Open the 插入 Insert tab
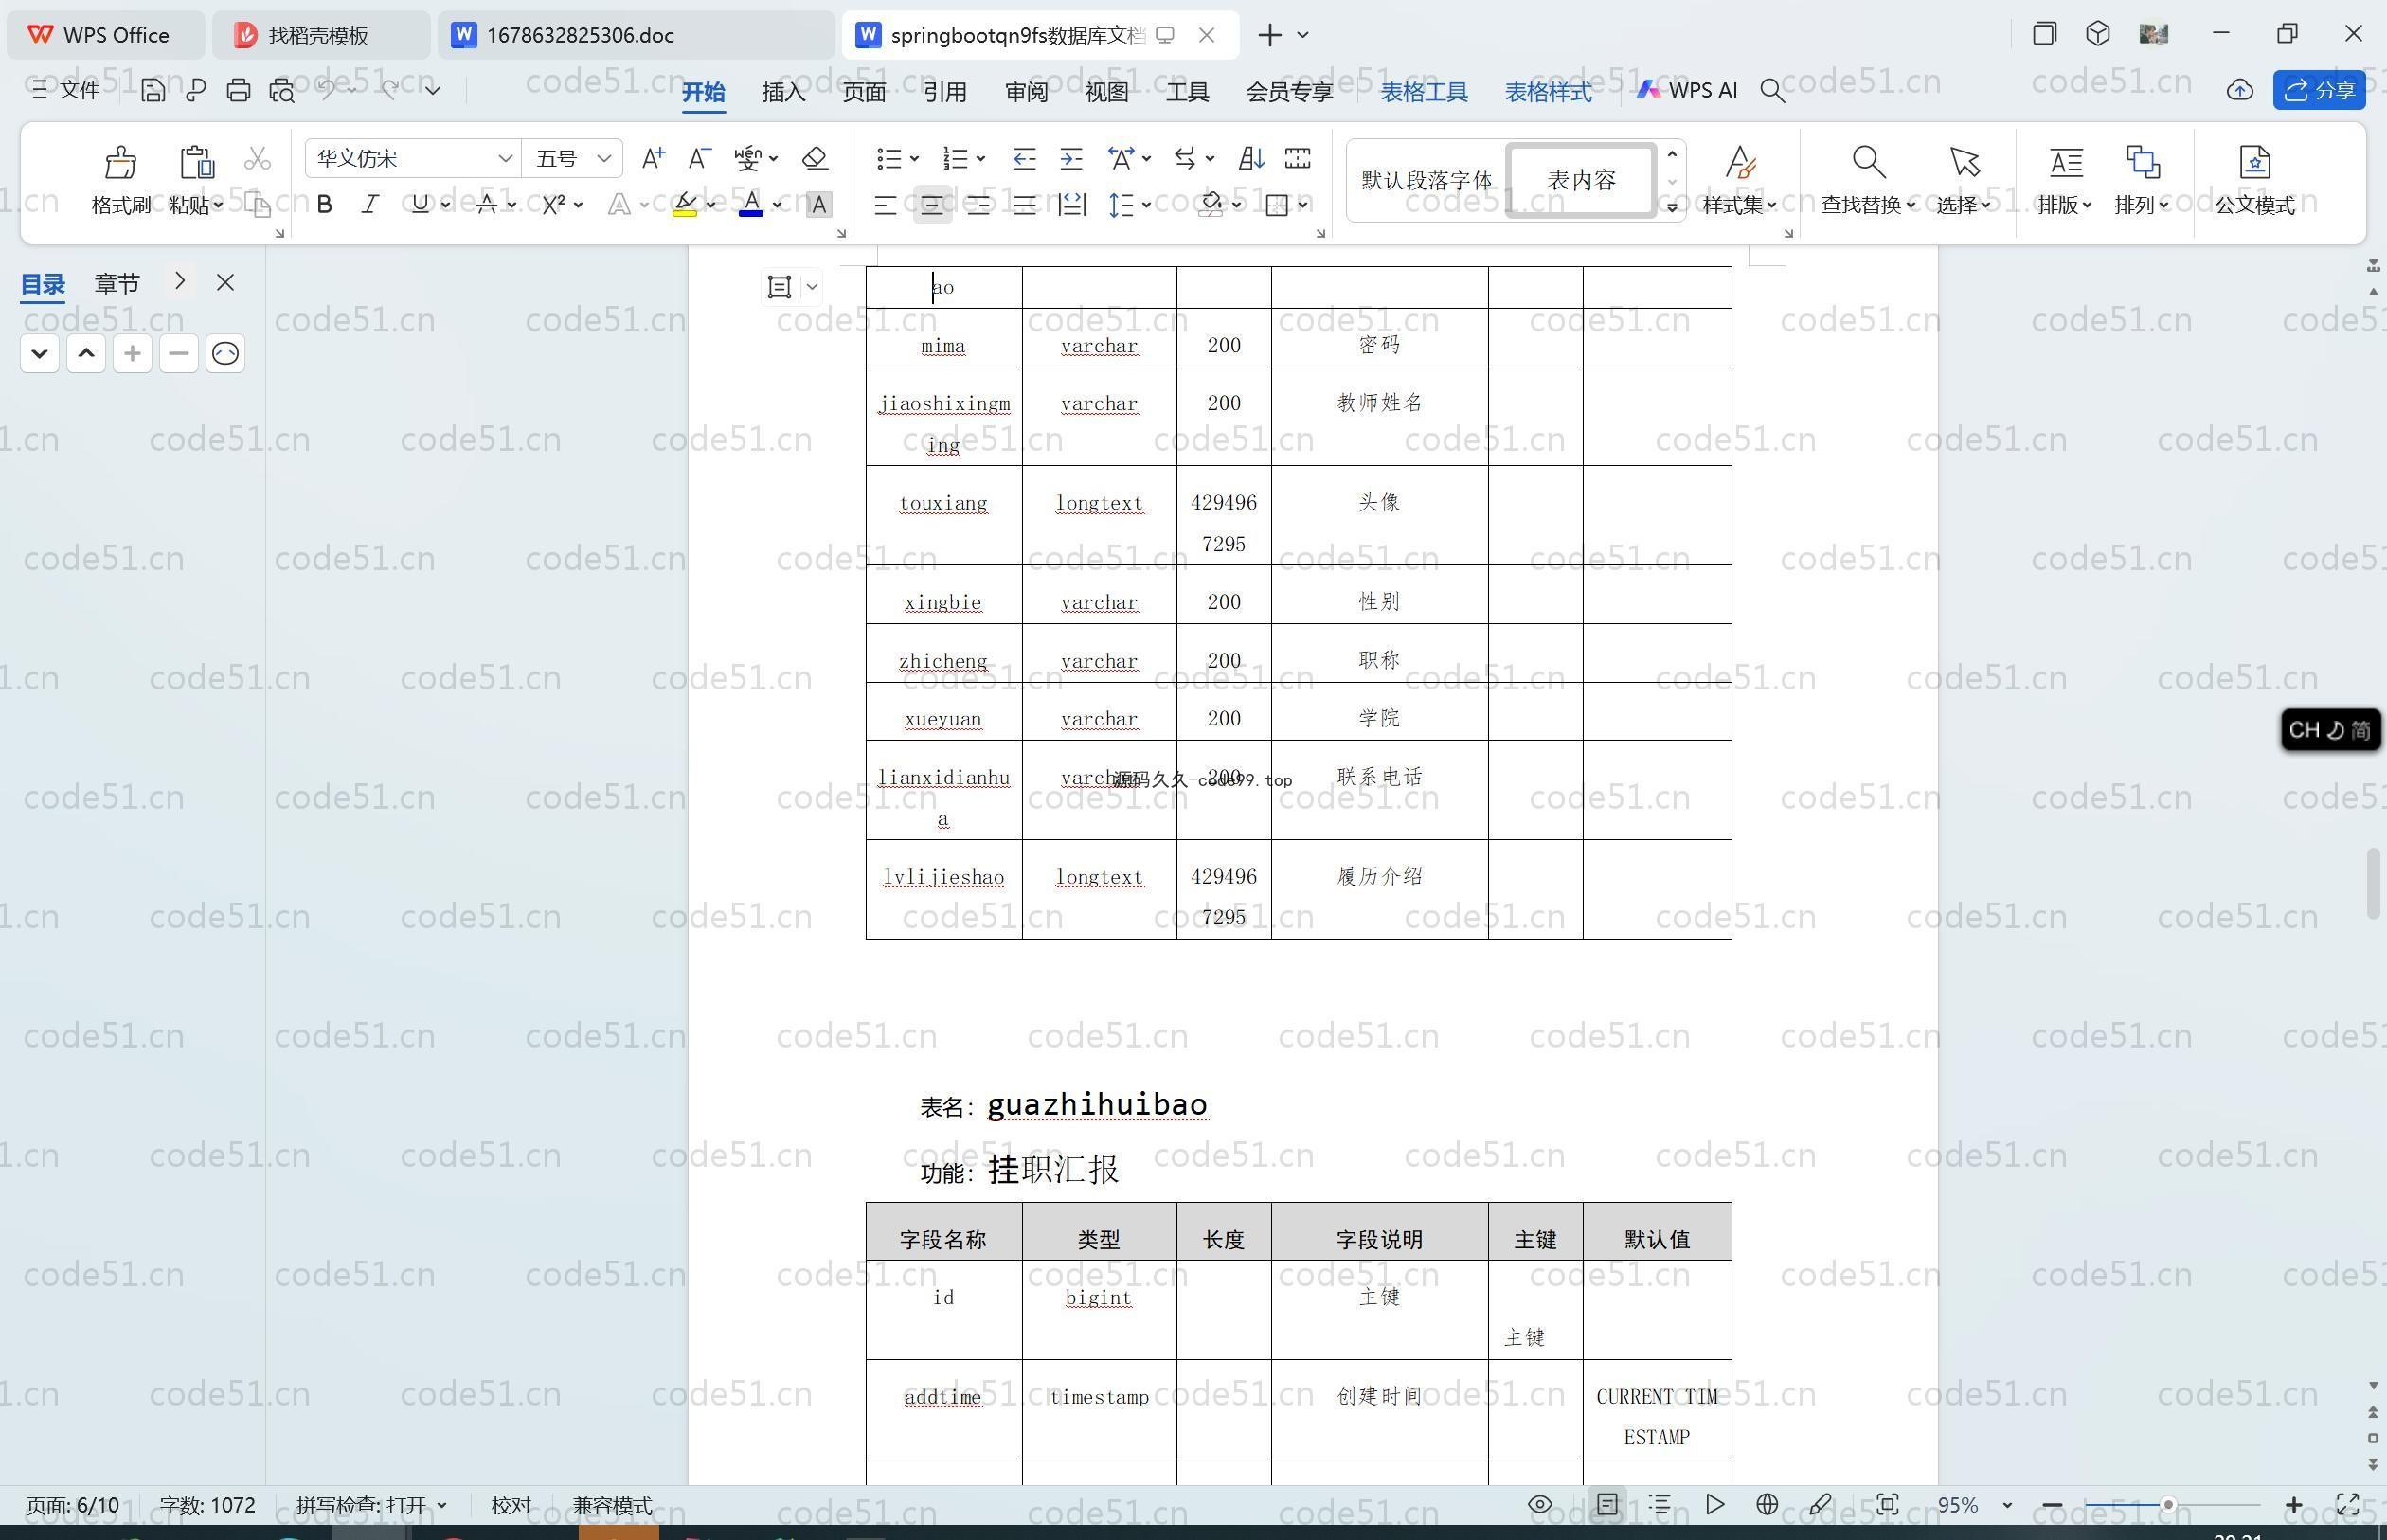This screenshot has height=1540, width=2387. pyautogui.click(x=783, y=91)
